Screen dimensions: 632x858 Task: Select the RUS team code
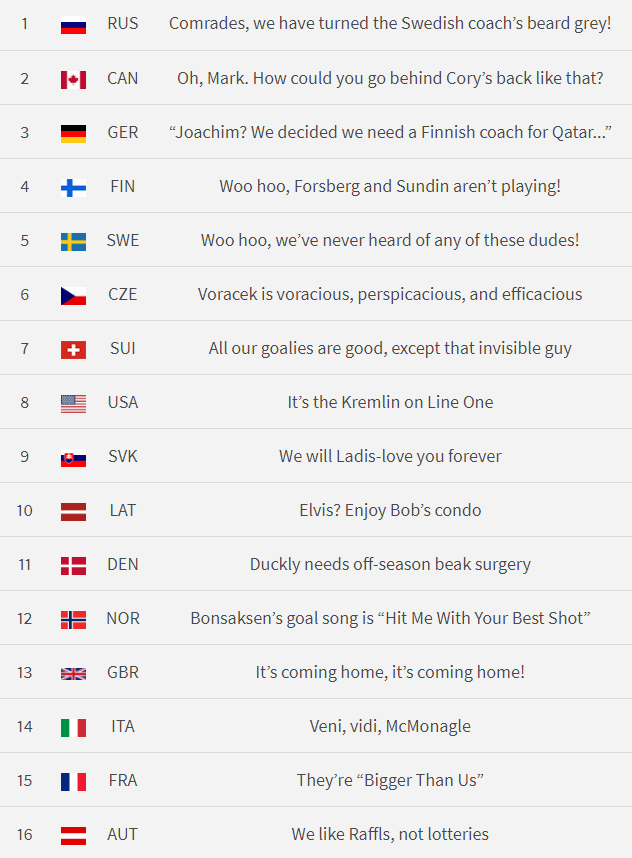coord(123,24)
